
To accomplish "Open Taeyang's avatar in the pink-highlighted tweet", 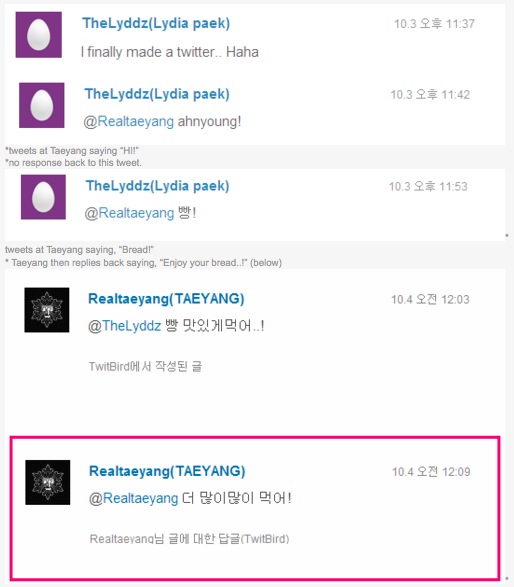I will (x=48, y=482).
